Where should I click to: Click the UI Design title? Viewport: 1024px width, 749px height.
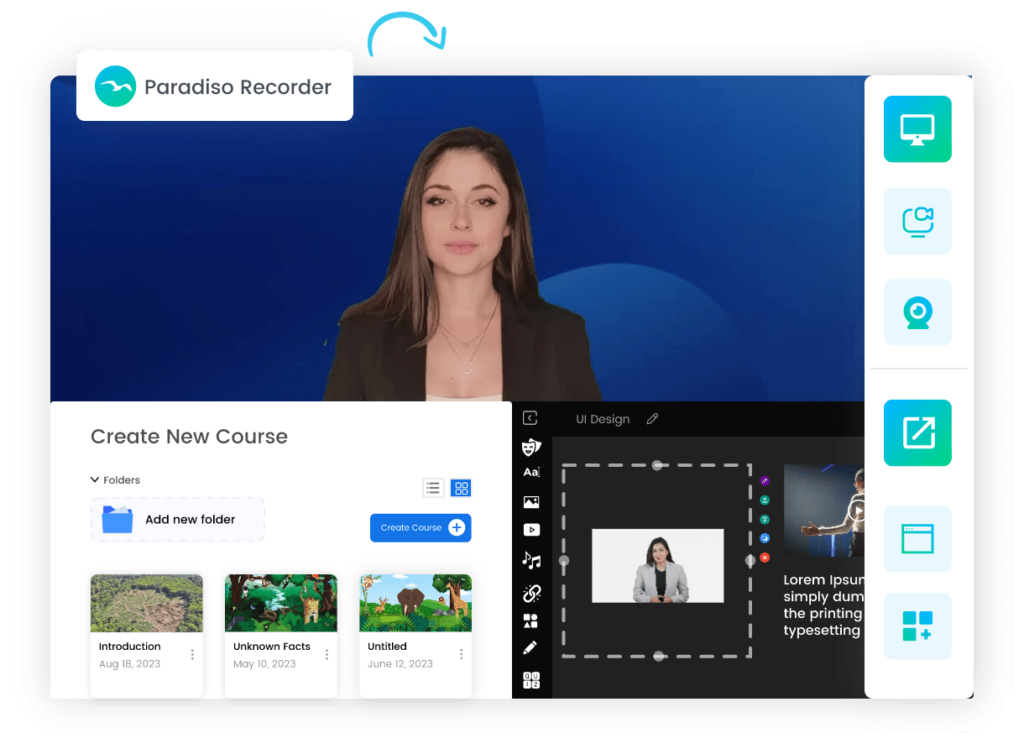603,419
